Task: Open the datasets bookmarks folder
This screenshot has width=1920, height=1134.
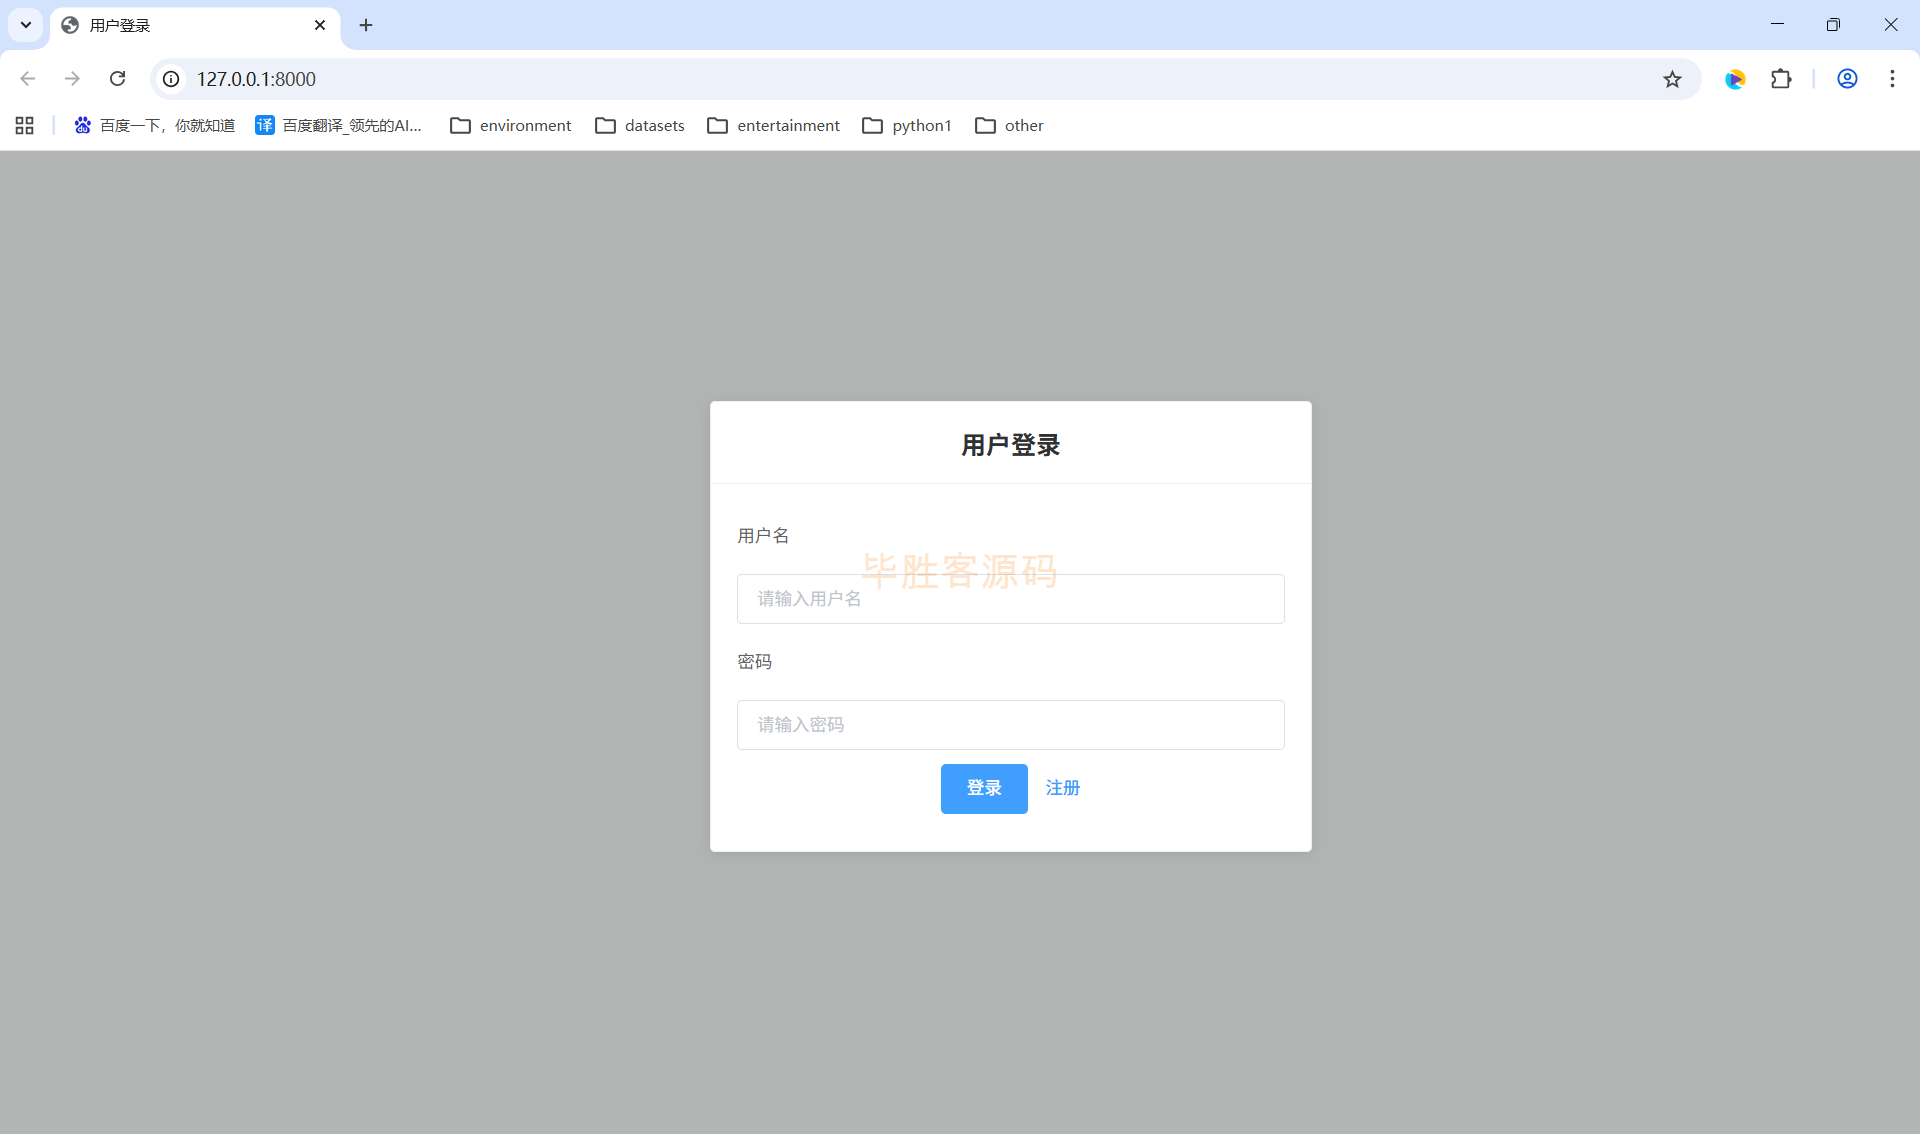Action: [x=640, y=125]
